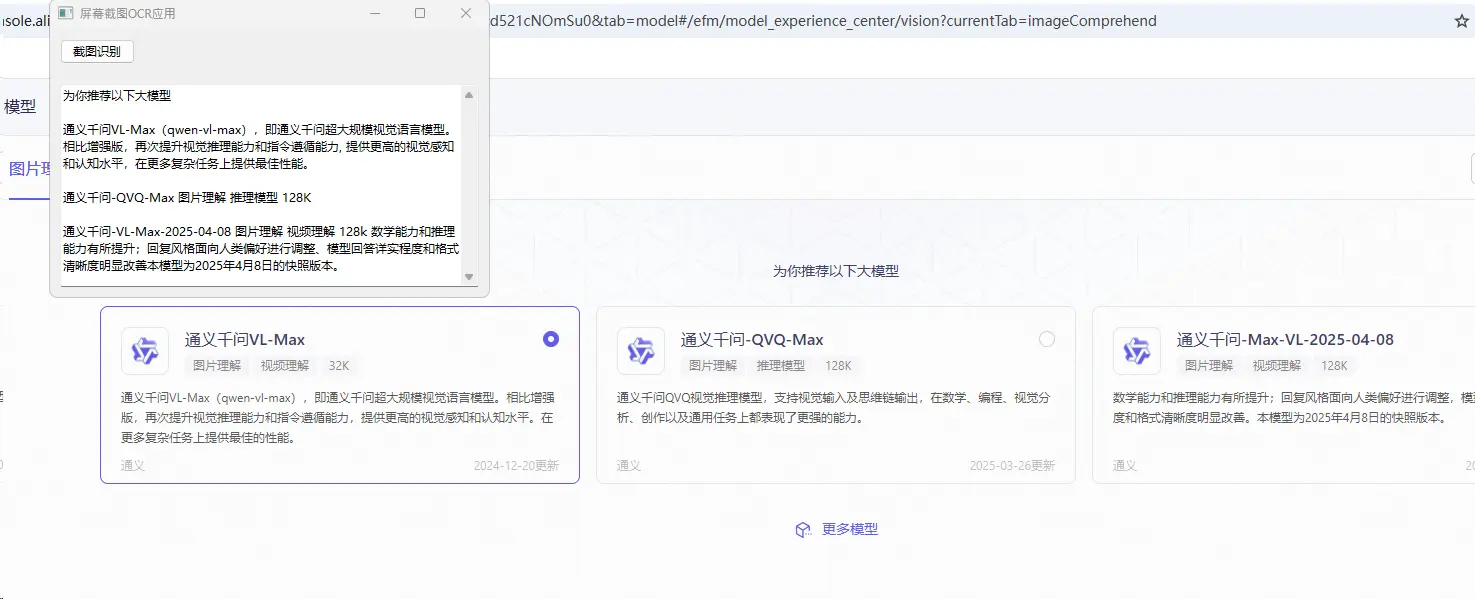This screenshot has height=599, width=1475.
Task: Click 通义 label on 通义千问-QVQ-Max card
Action: 629,466
